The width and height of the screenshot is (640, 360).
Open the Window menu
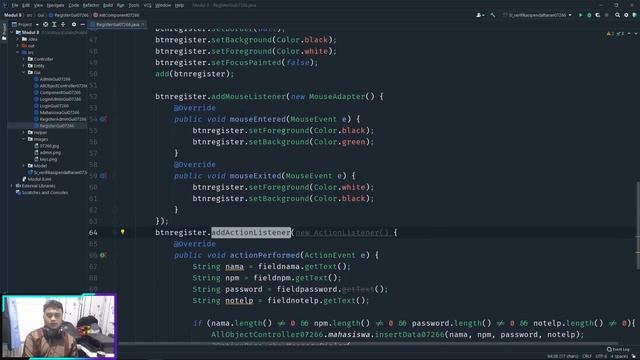click(x=163, y=5)
